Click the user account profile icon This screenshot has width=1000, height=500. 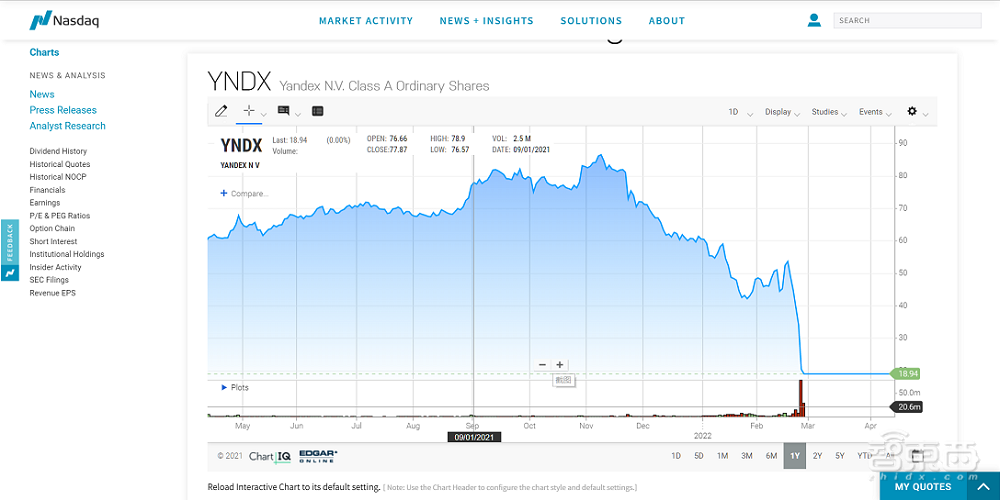(x=814, y=20)
